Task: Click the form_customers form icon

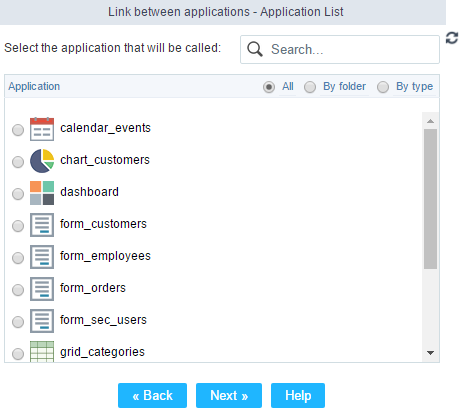Action: pyautogui.click(x=42, y=225)
